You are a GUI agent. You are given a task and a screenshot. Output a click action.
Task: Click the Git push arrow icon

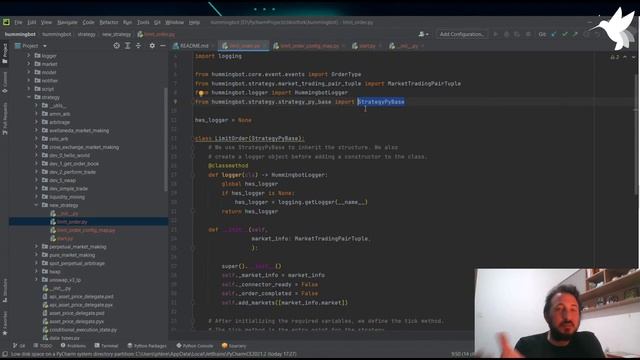(x=576, y=34)
